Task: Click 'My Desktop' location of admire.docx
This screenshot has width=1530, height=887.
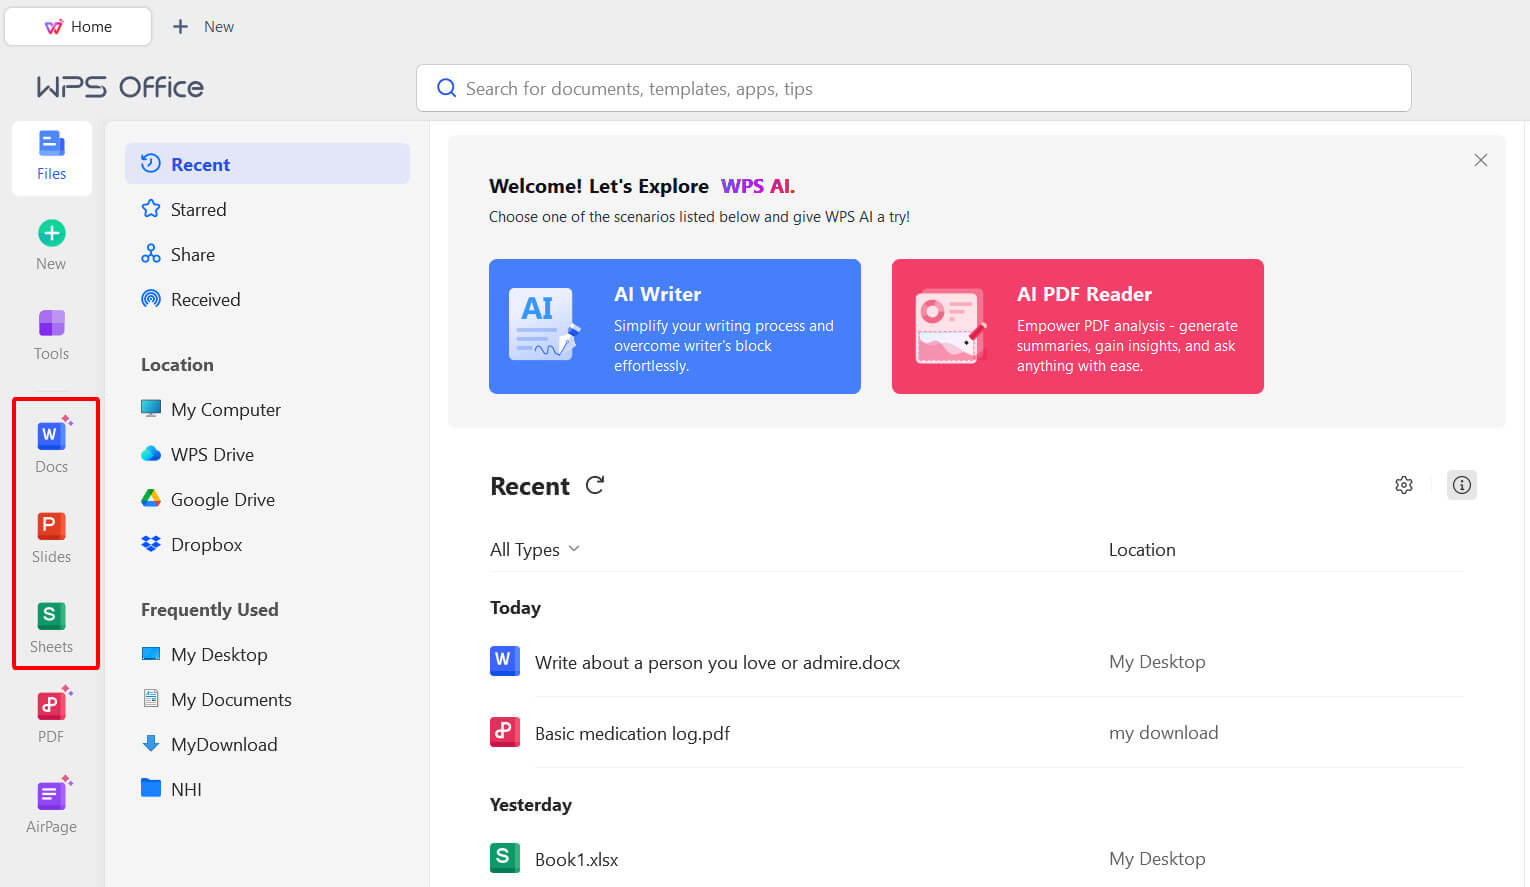Action: (x=1157, y=662)
